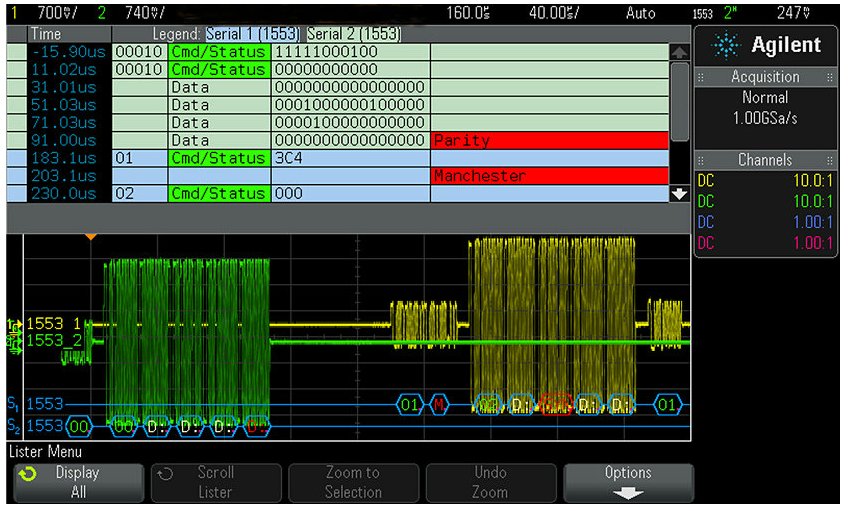Click the red M Manchester error hexagon
This screenshot has width=848, height=511.
tap(439, 405)
